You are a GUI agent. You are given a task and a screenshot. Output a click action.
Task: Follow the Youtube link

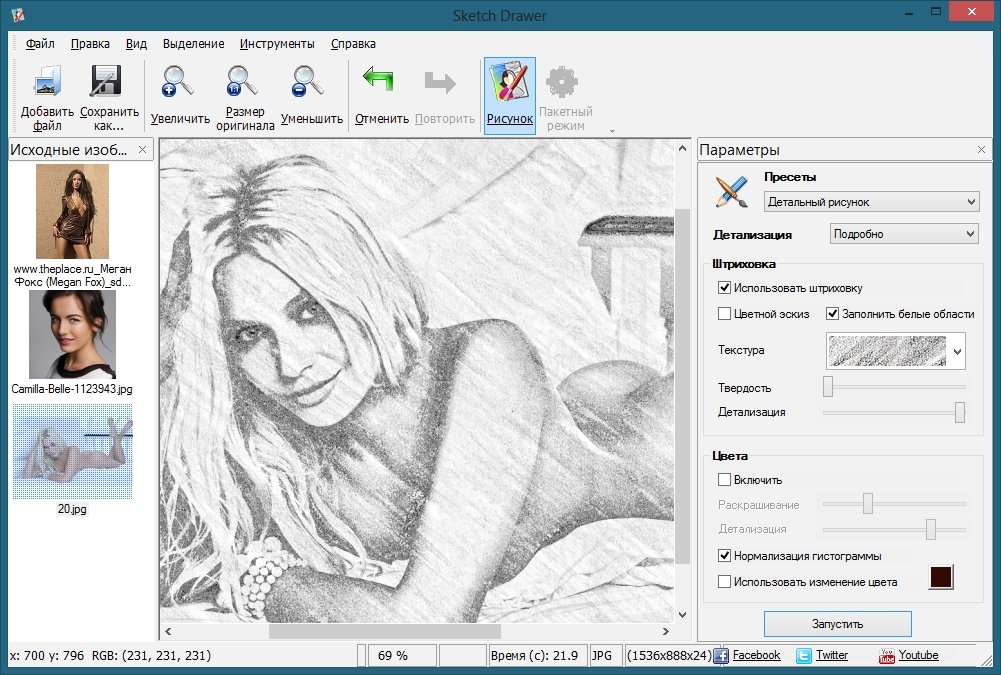[x=917, y=655]
